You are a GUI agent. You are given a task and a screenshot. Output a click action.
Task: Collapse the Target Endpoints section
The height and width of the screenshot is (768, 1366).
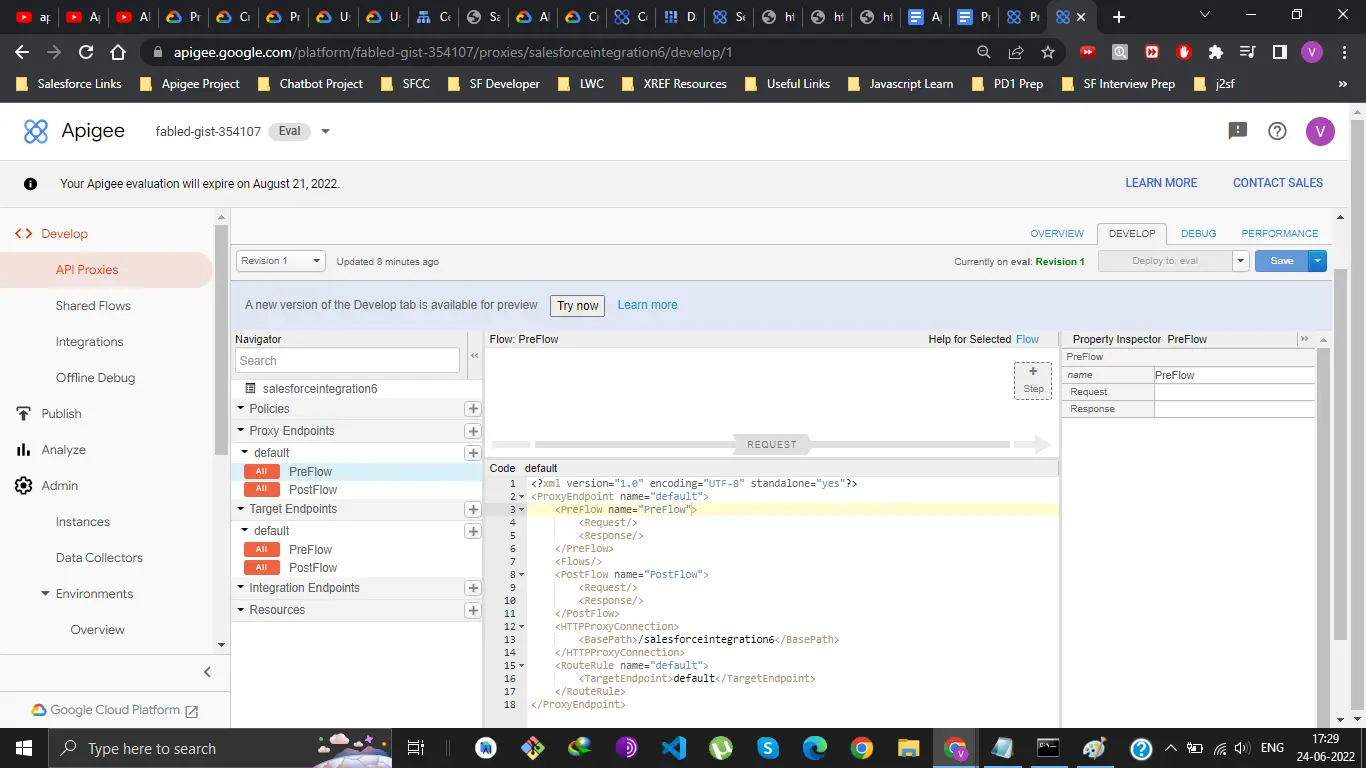[241, 509]
